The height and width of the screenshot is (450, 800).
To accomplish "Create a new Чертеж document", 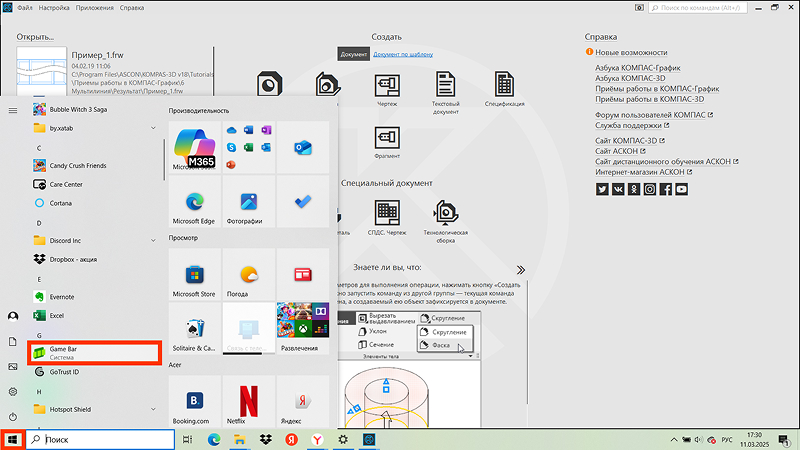I will (387, 90).
